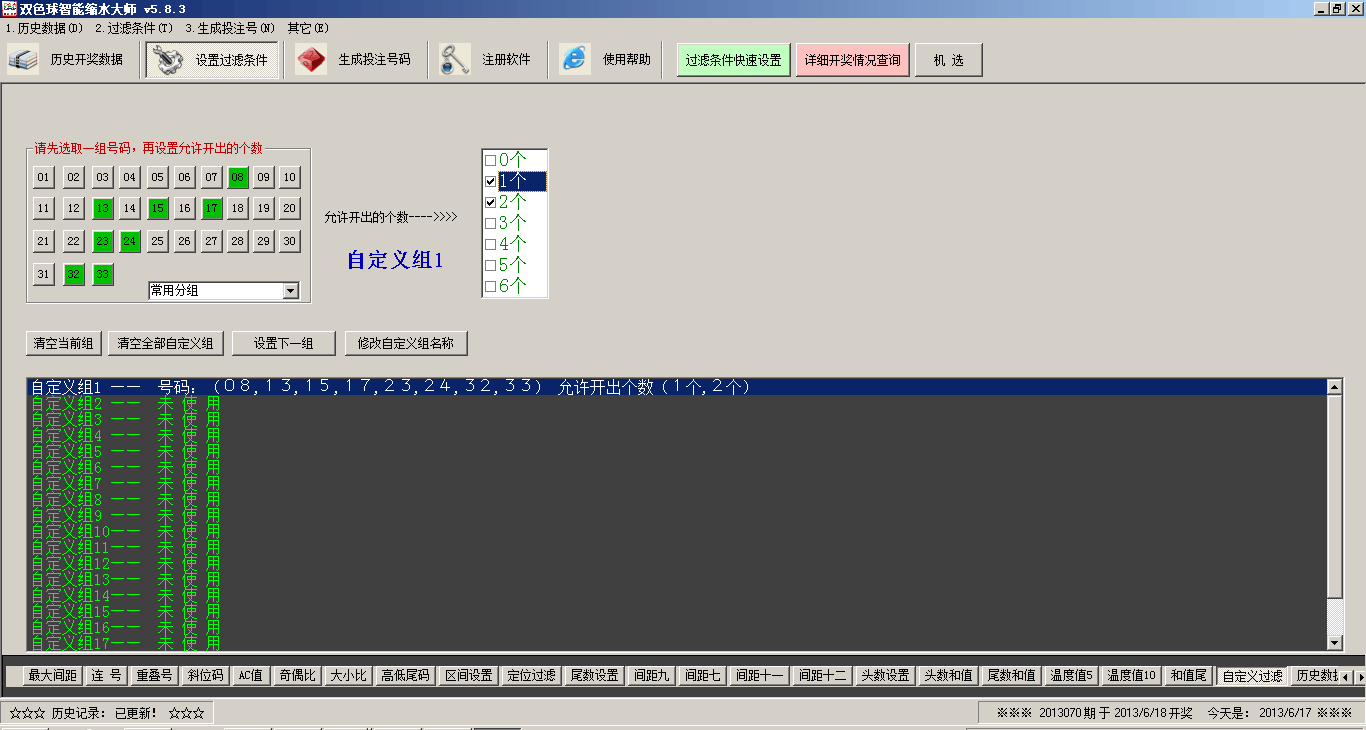Click the 清空全部自定义组 button
1366x730 pixels.
tap(165, 343)
